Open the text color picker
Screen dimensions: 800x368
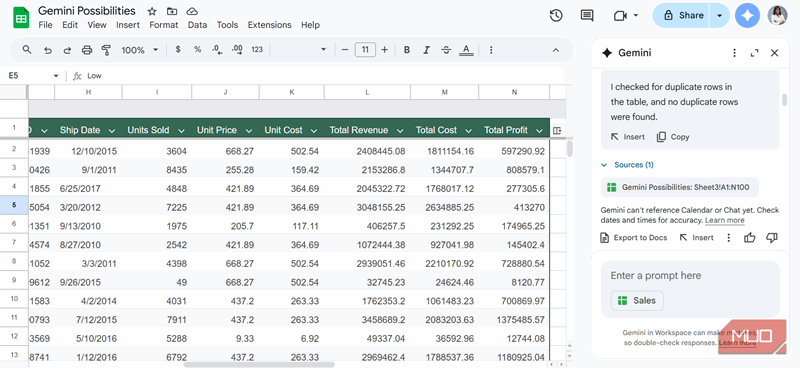(466, 50)
